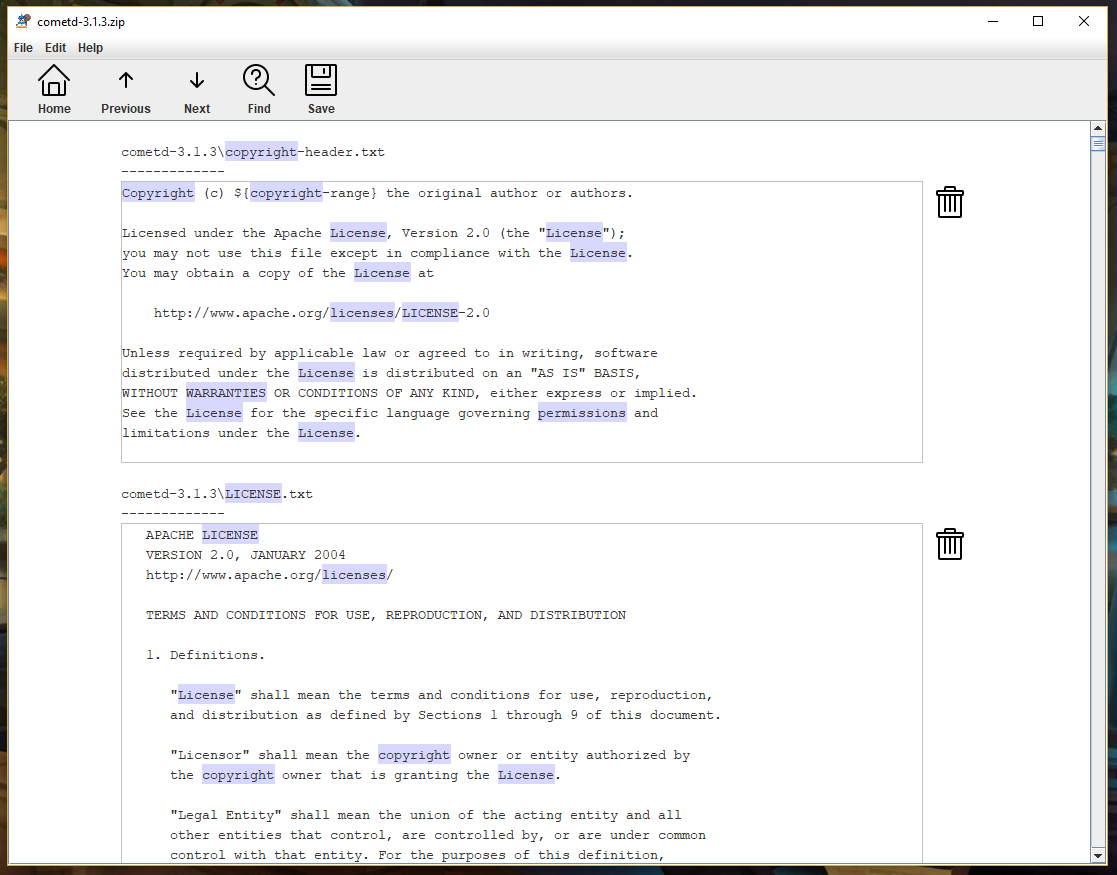Click the quoted term "Licensor"
Screen dimensions: 1117x875
[x=209, y=755]
